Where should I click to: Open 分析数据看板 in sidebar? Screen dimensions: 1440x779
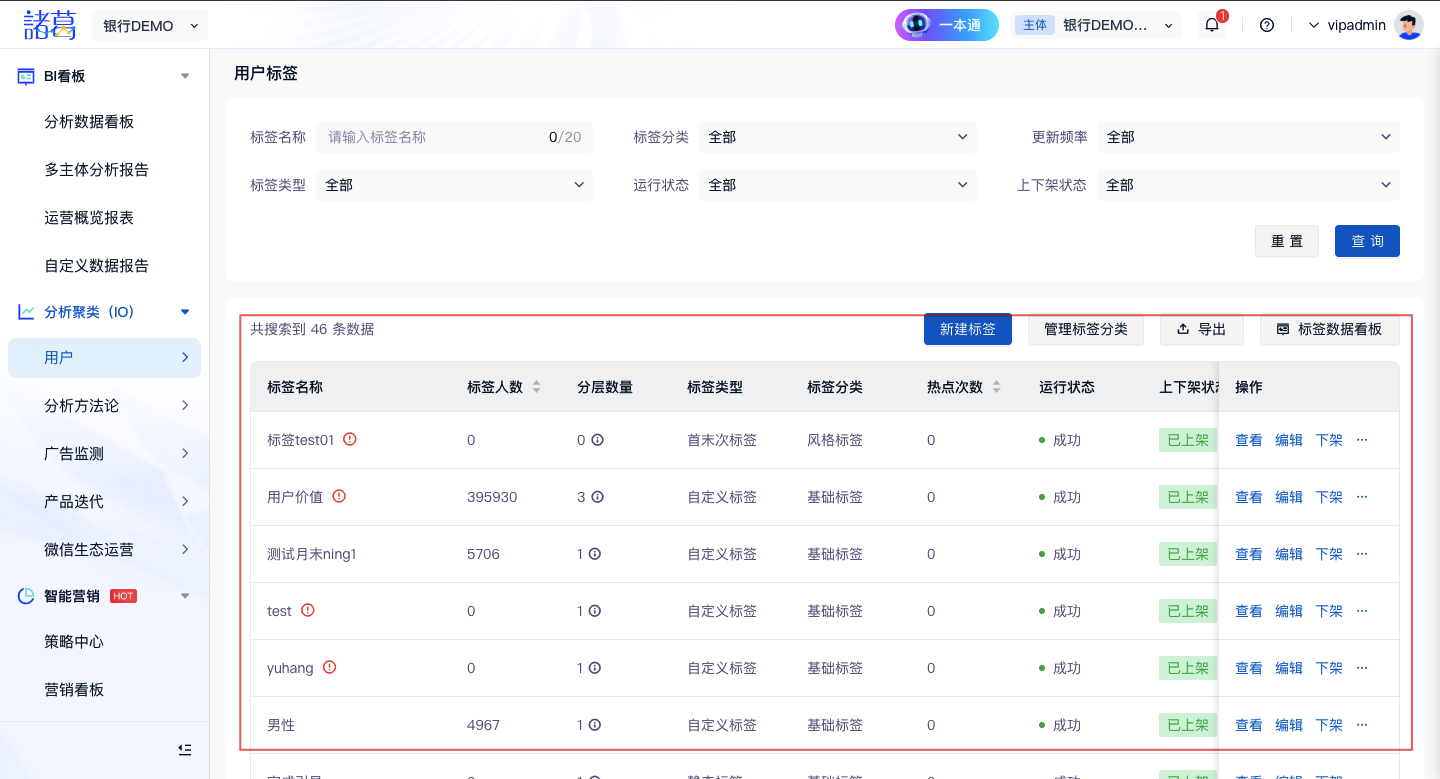click(x=89, y=122)
